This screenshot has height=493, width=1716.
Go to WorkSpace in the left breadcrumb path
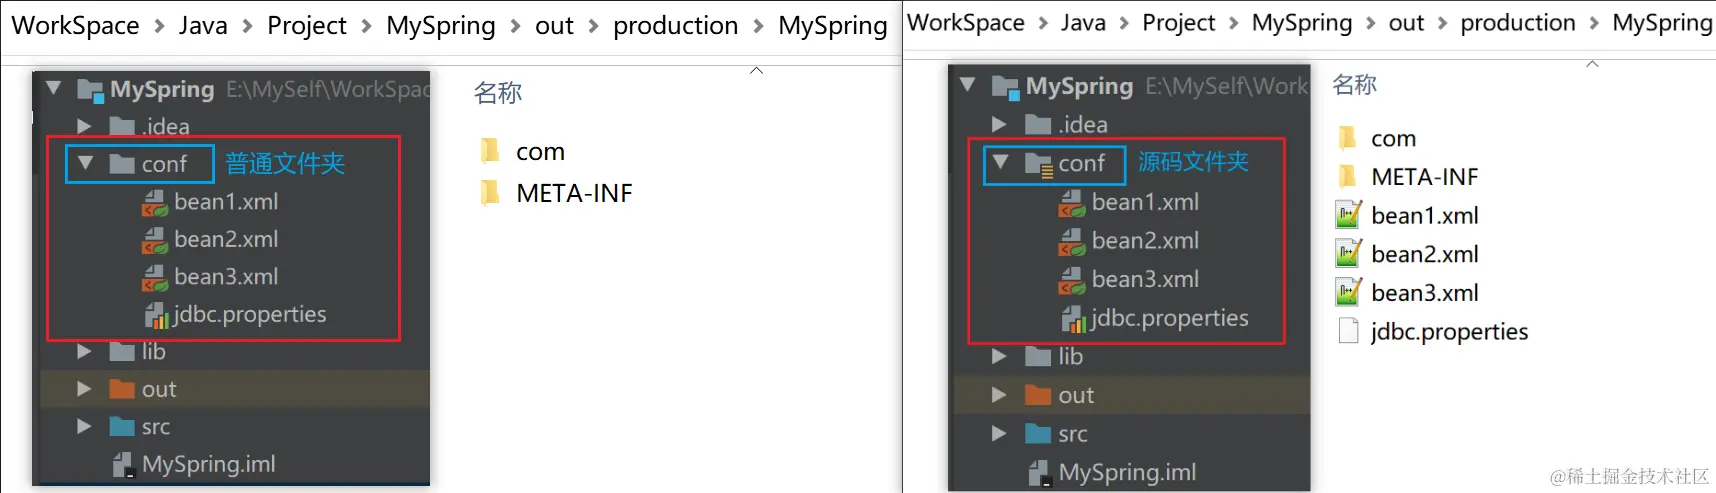(x=75, y=25)
